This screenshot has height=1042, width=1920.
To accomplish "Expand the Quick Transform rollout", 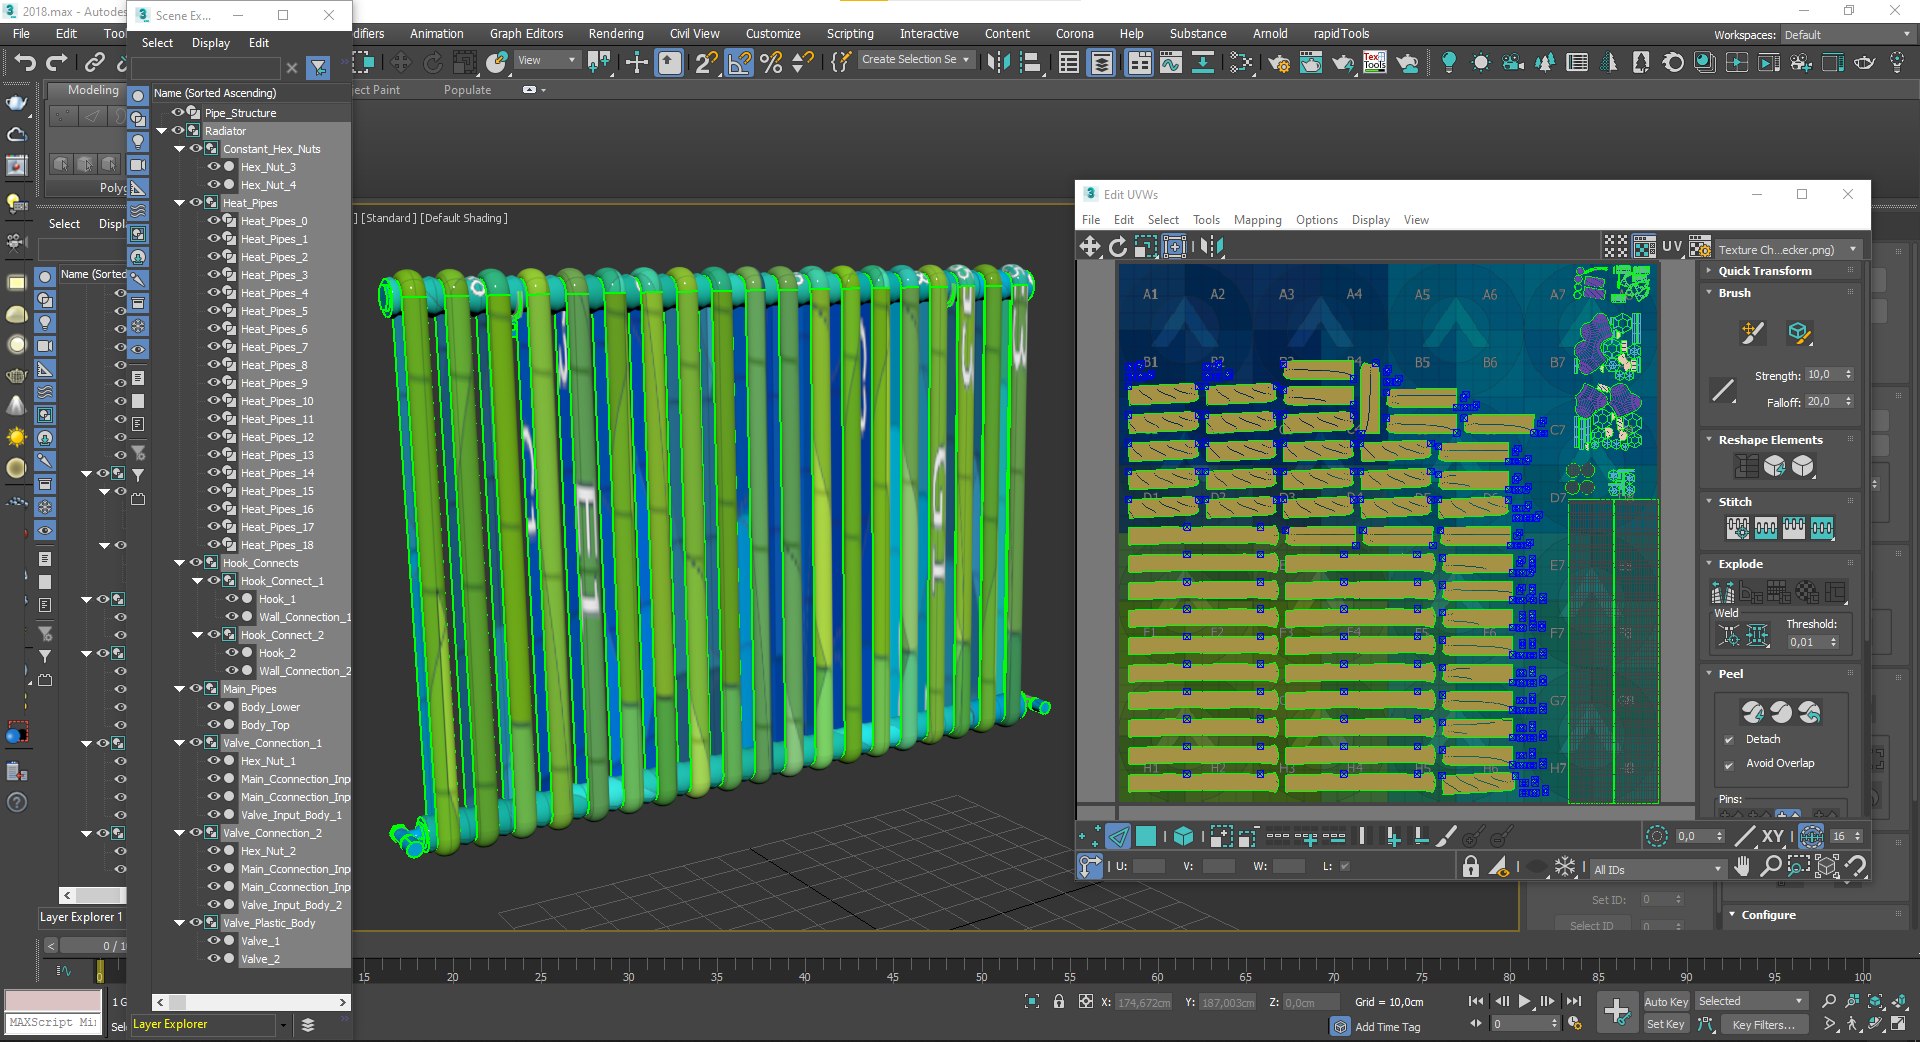I will click(x=1765, y=271).
